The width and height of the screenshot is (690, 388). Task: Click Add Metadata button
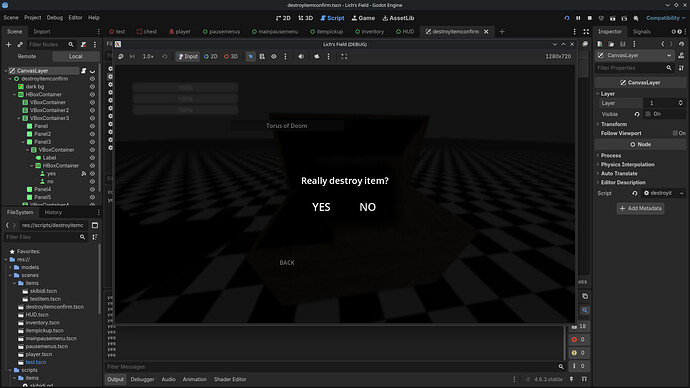pyautogui.click(x=640, y=209)
